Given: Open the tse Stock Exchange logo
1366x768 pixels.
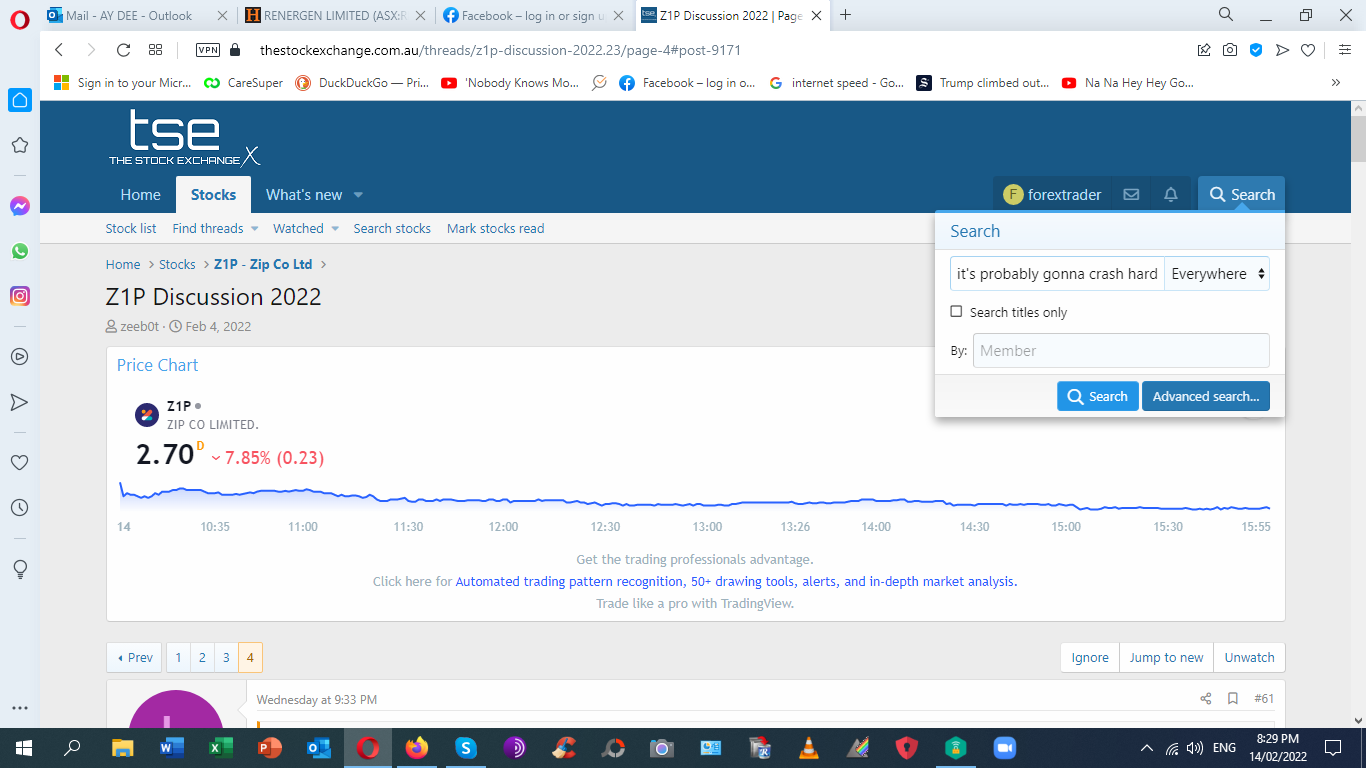Looking at the screenshot, I should (184, 138).
